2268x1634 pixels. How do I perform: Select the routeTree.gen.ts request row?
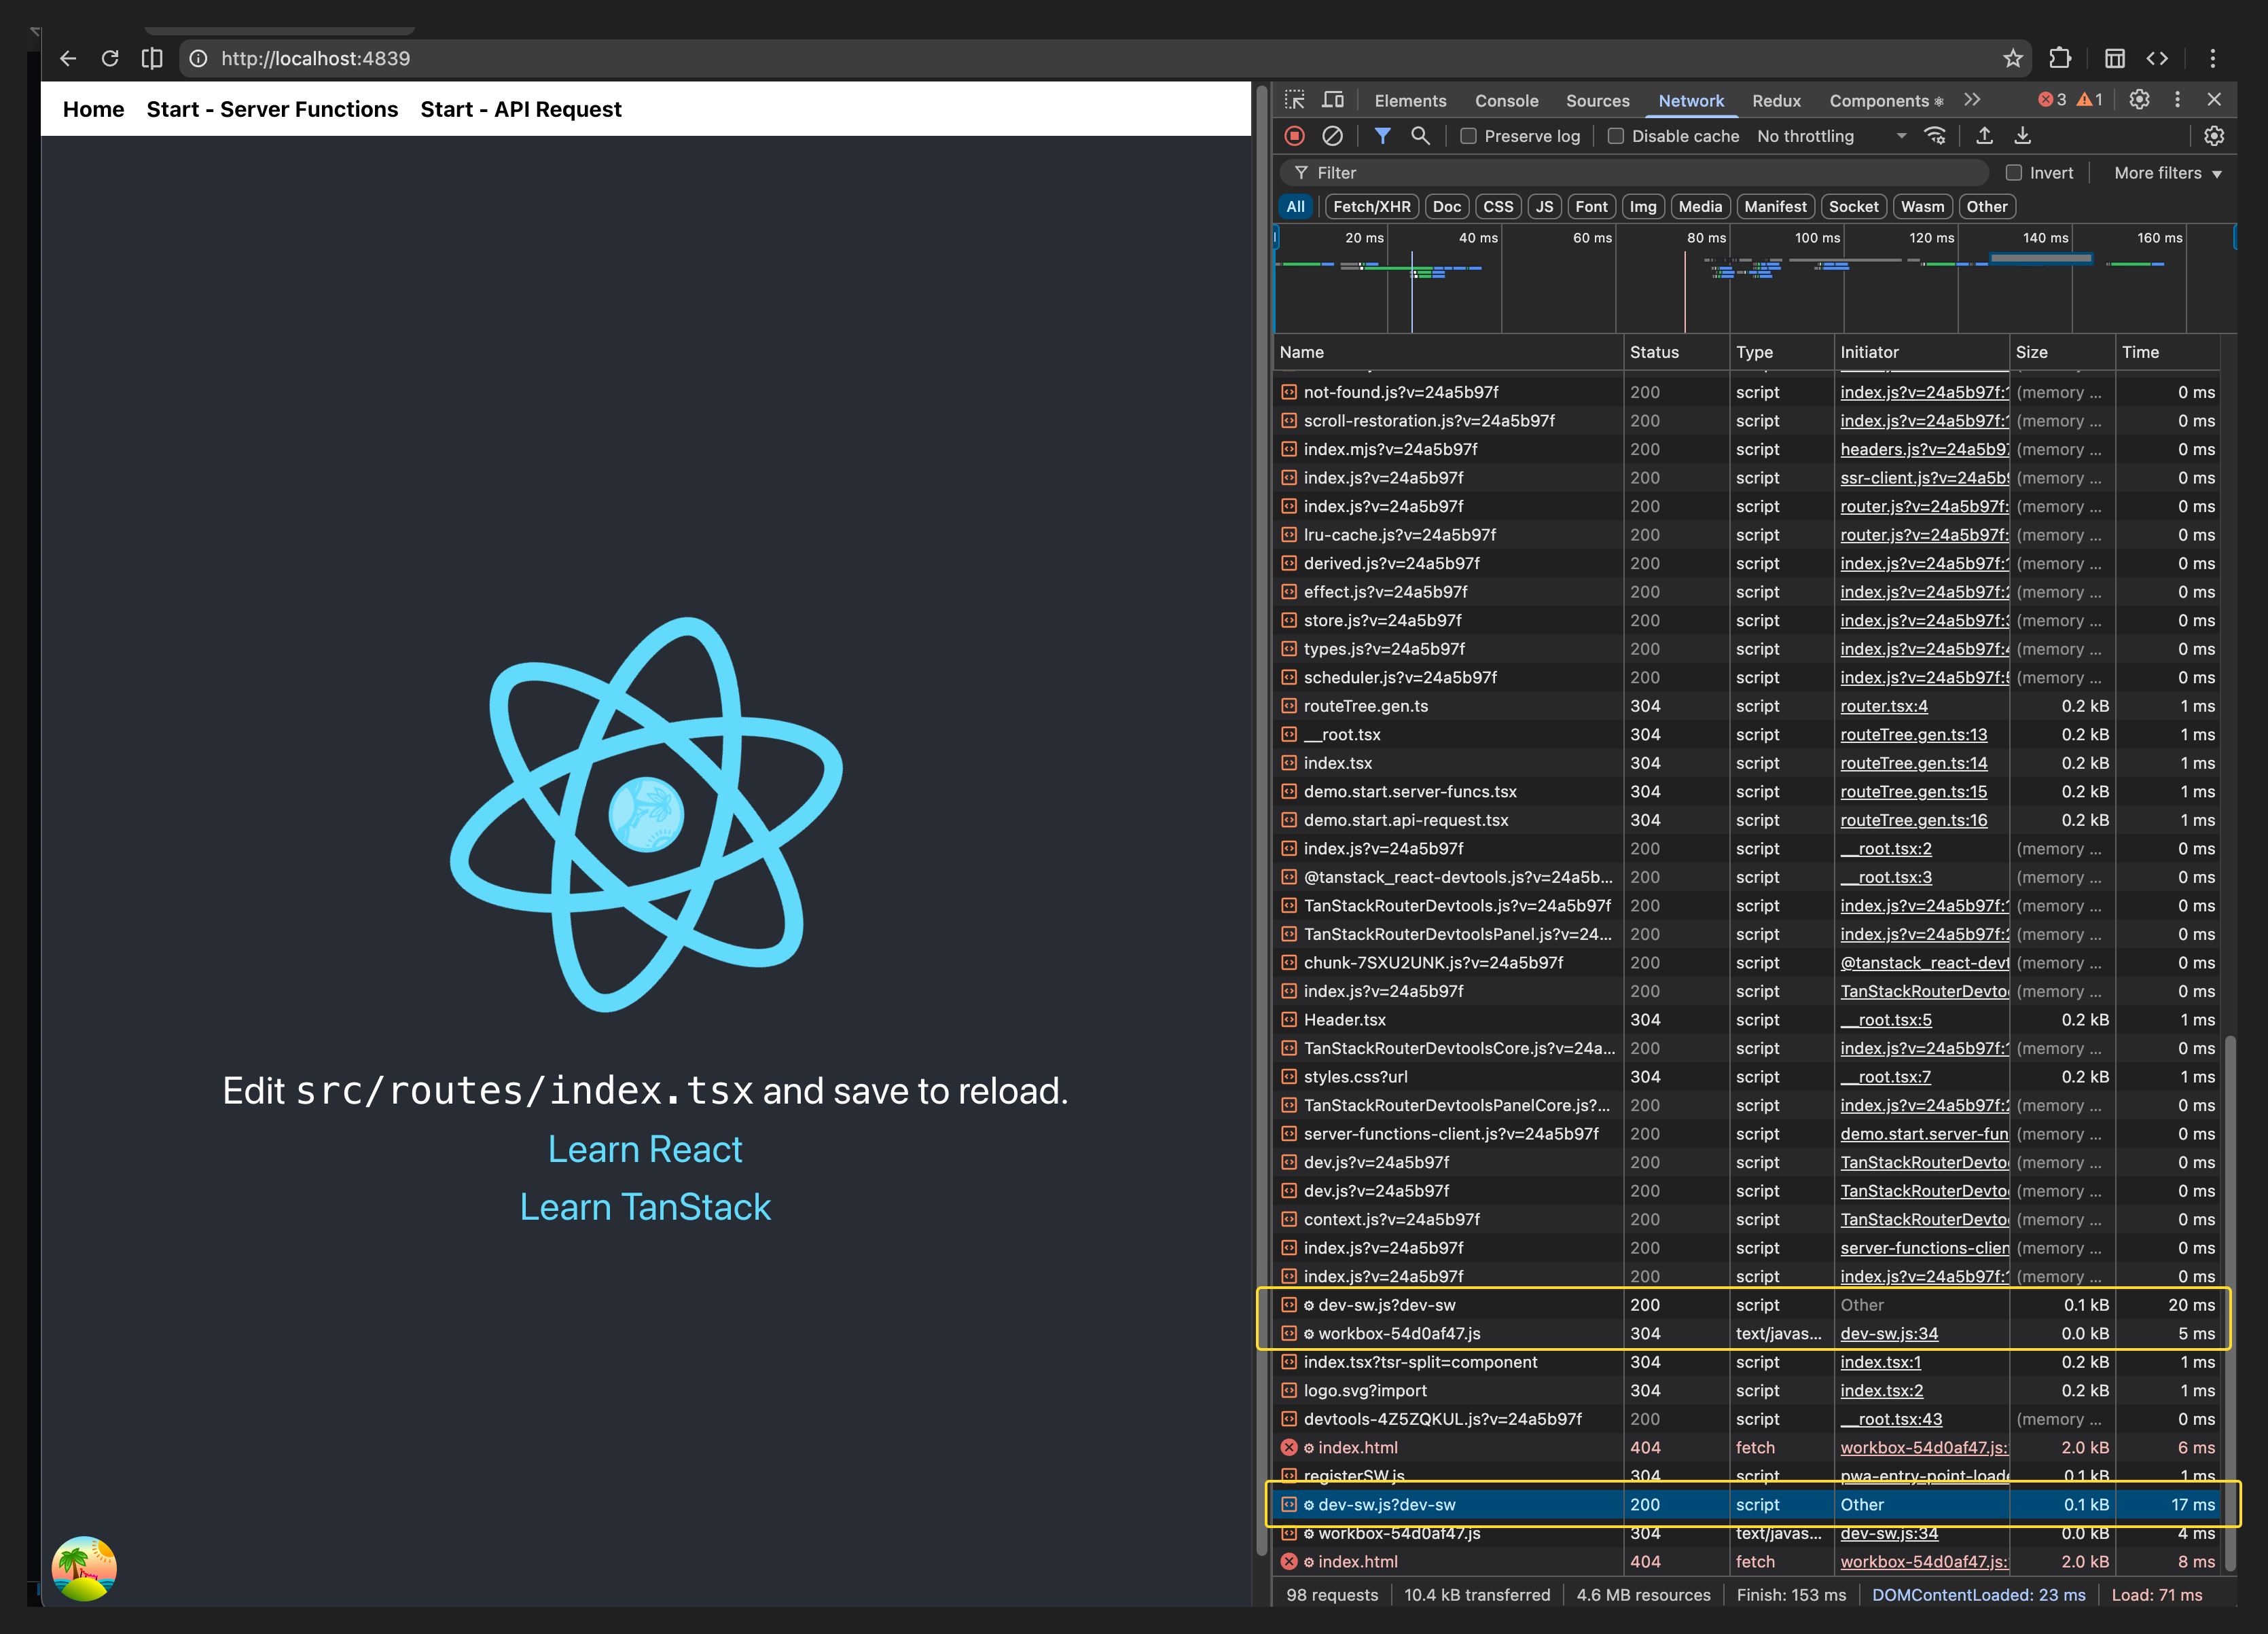(1747, 706)
